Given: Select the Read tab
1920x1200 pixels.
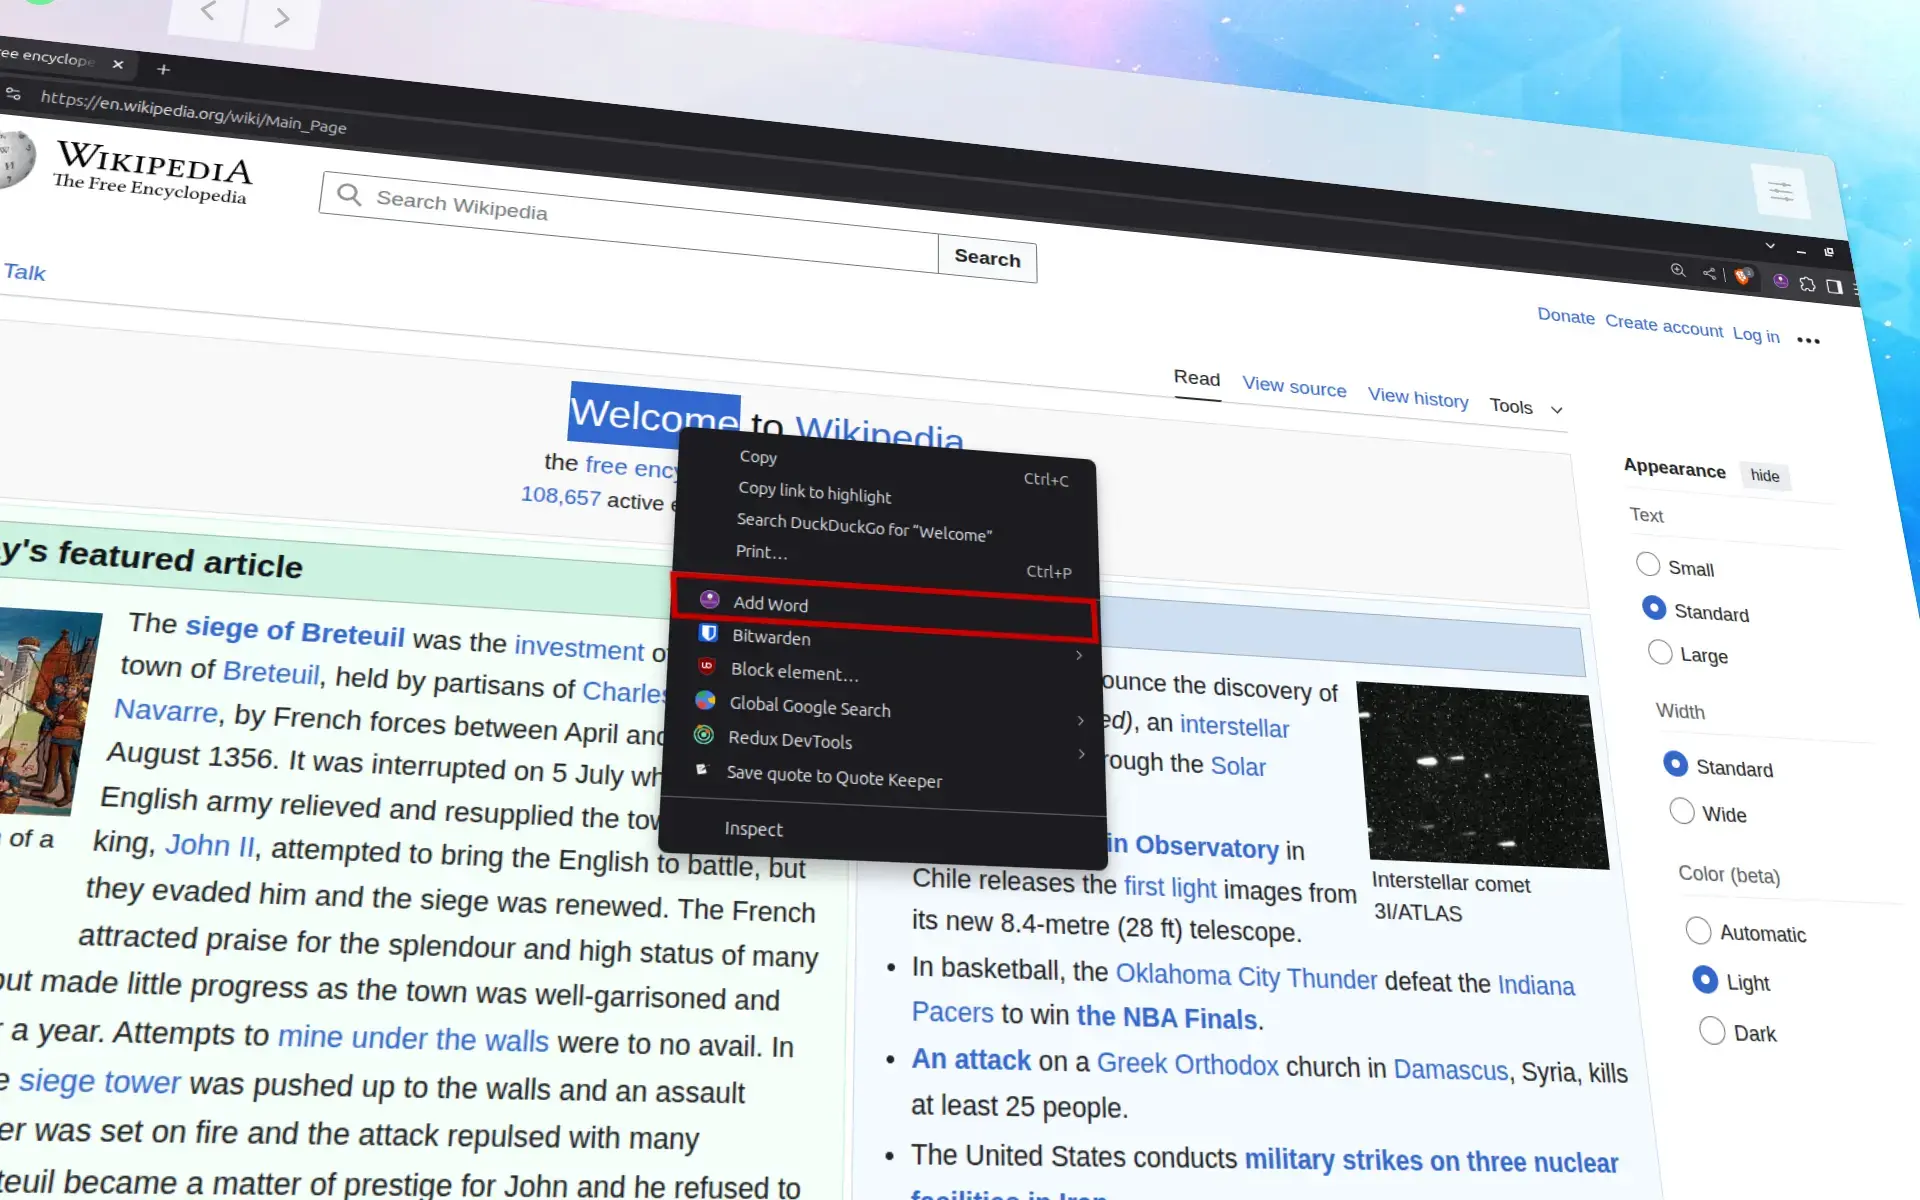Looking at the screenshot, I should 1197,378.
